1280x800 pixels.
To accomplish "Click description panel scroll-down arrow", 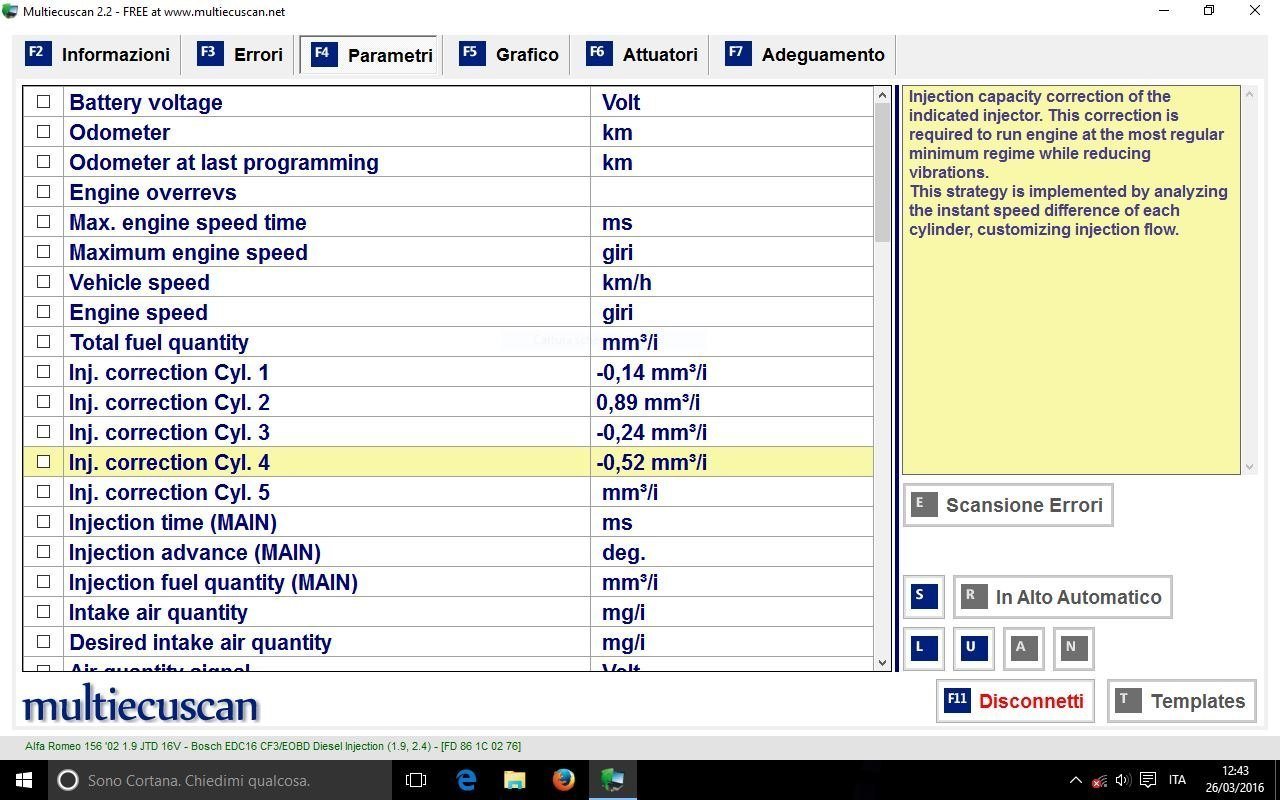I will [1248, 467].
